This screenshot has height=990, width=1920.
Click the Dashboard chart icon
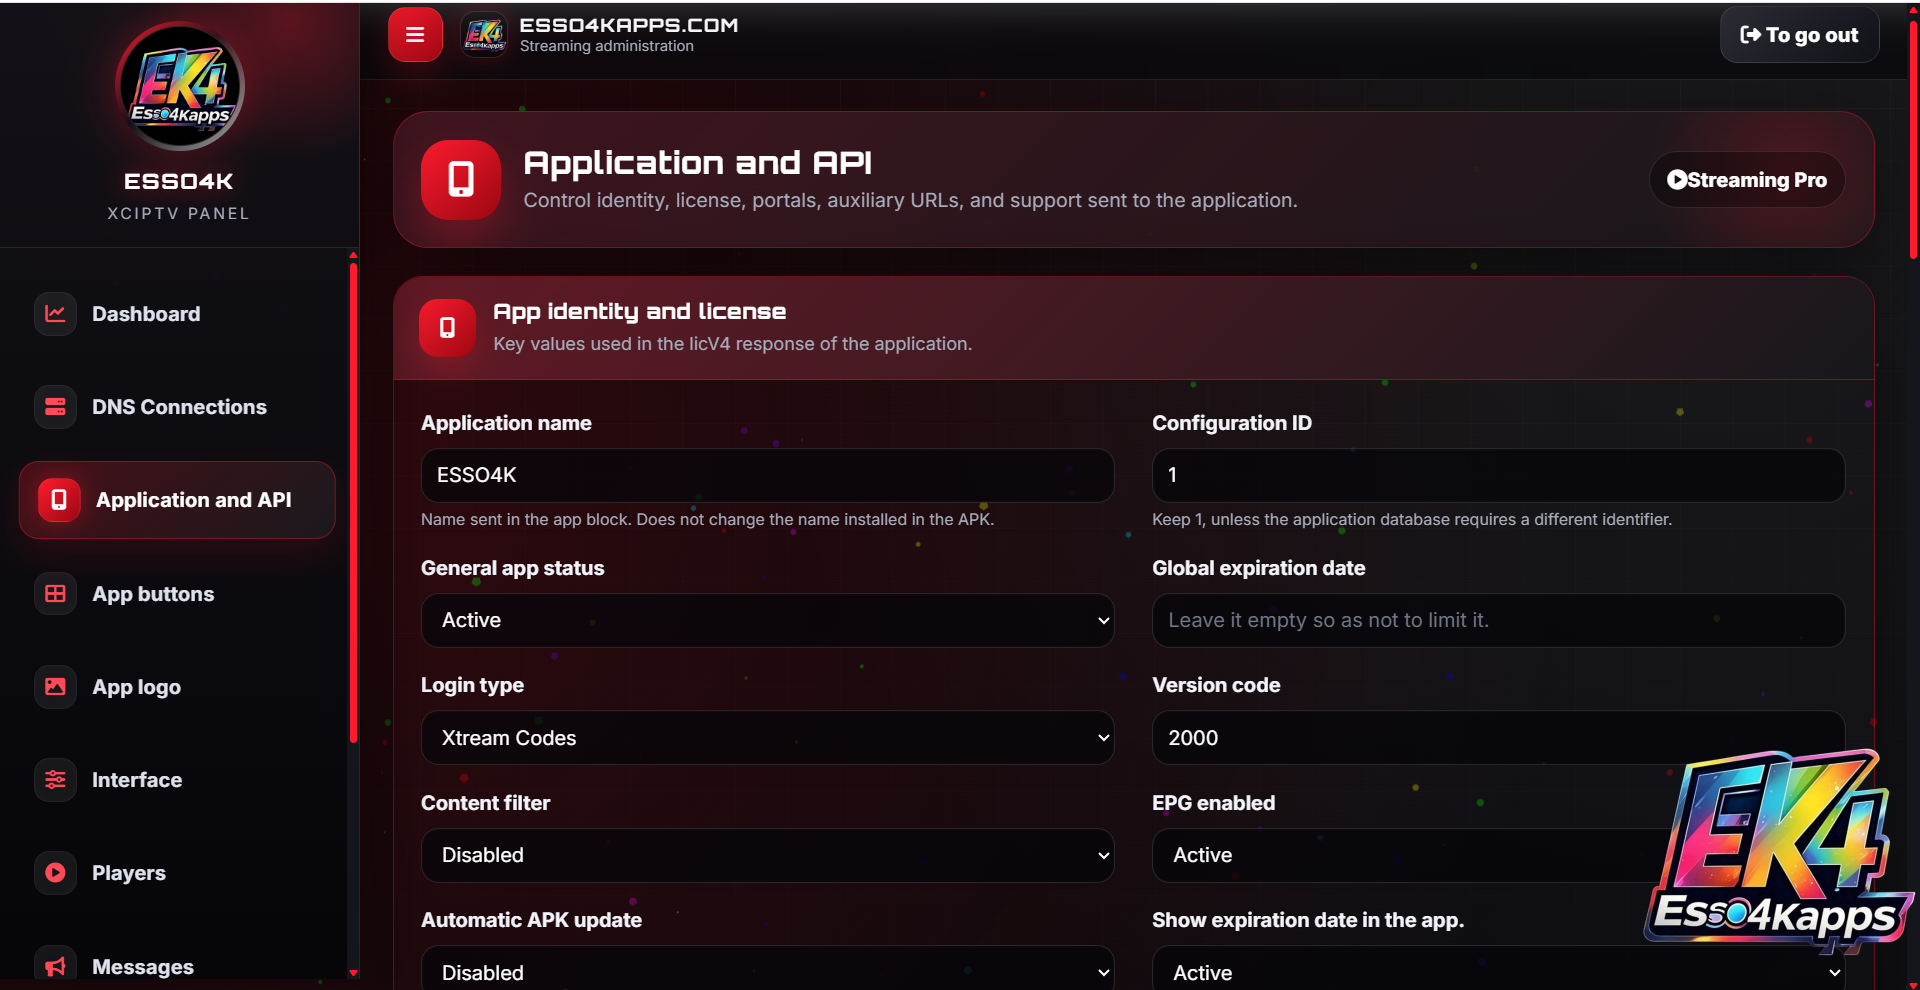click(x=55, y=314)
